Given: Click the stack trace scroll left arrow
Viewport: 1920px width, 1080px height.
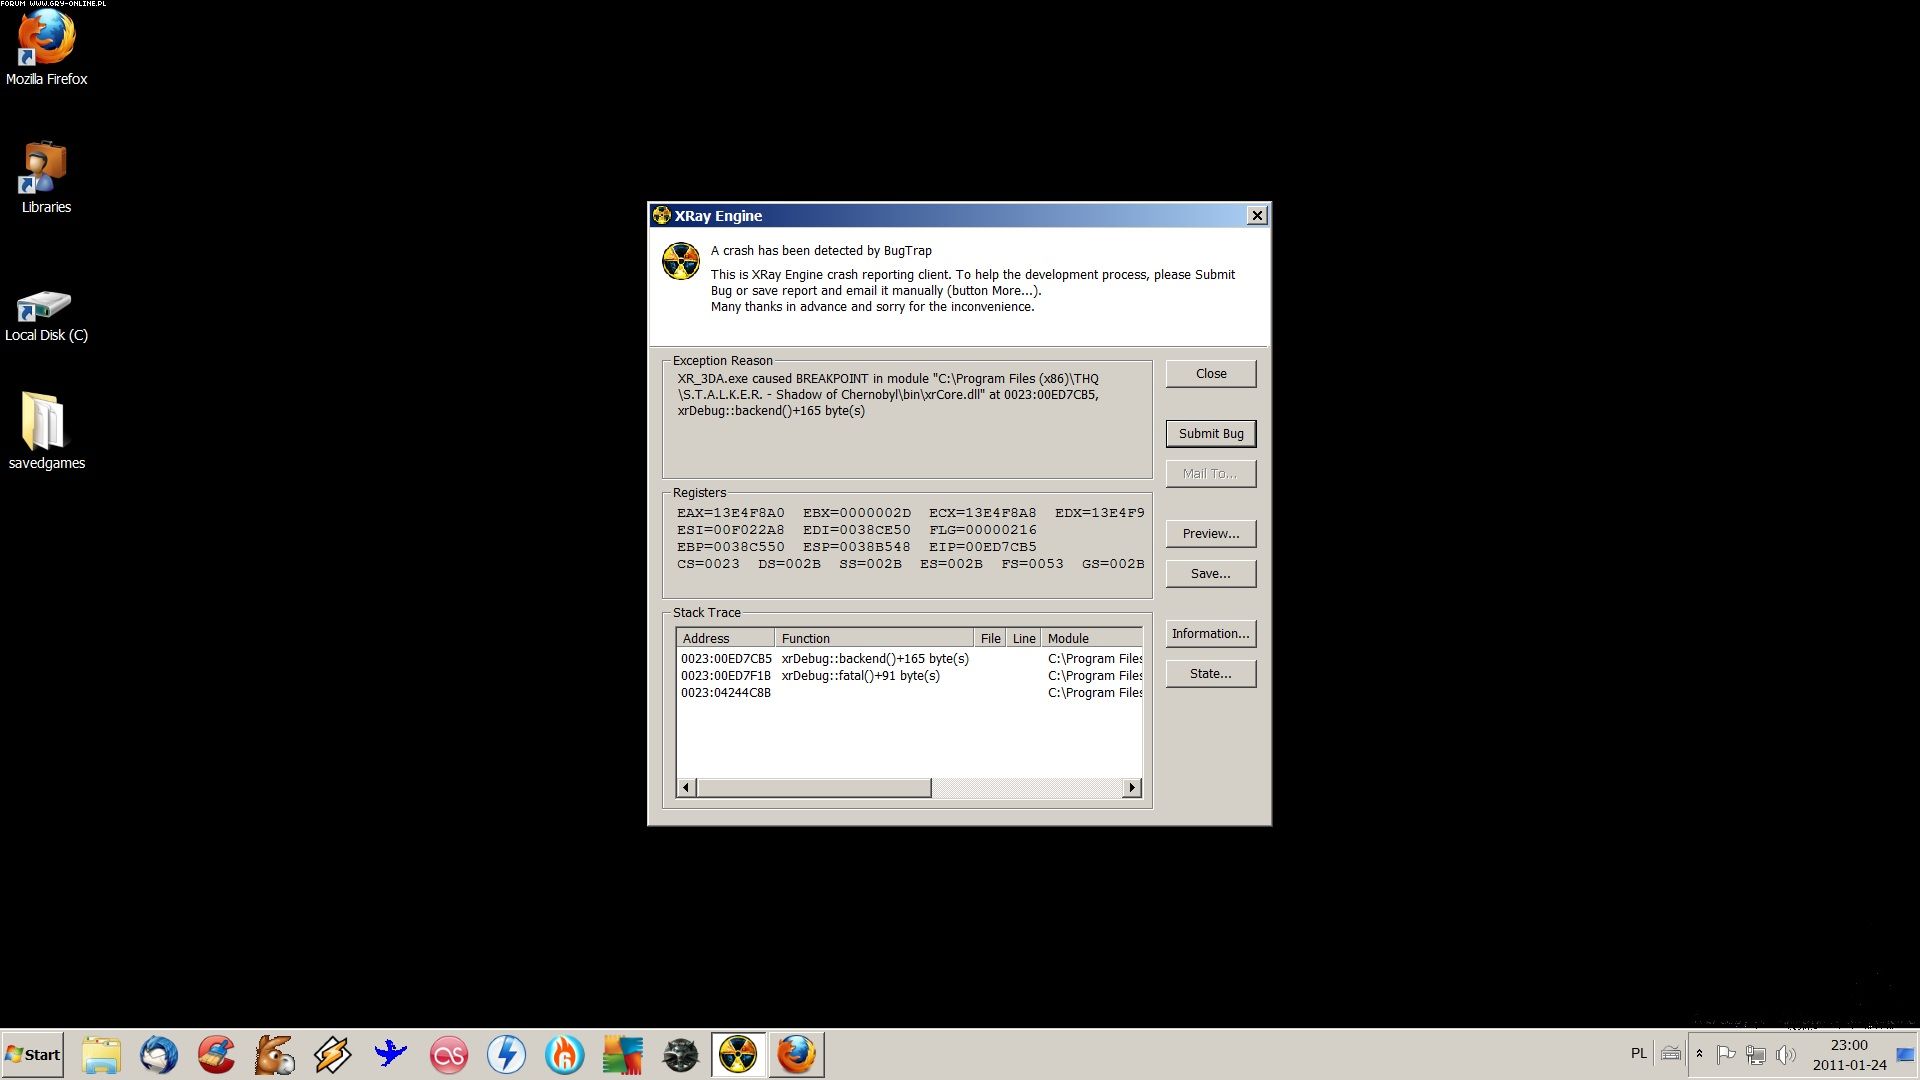Looking at the screenshot, I should point(686,788).
